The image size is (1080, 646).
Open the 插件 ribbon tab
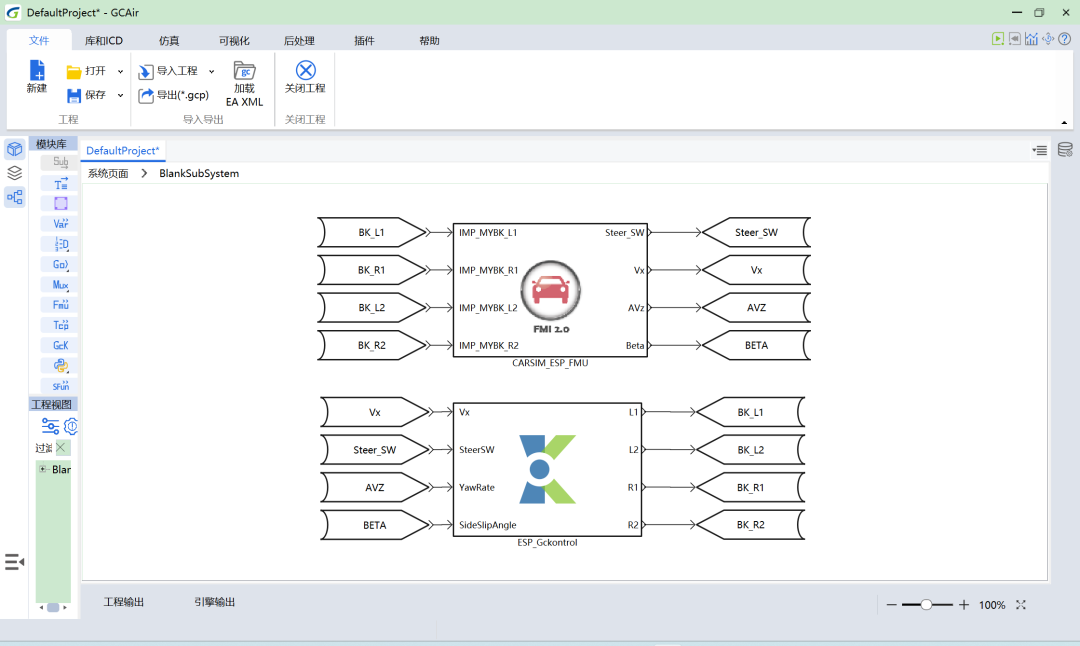pos(364,41)
